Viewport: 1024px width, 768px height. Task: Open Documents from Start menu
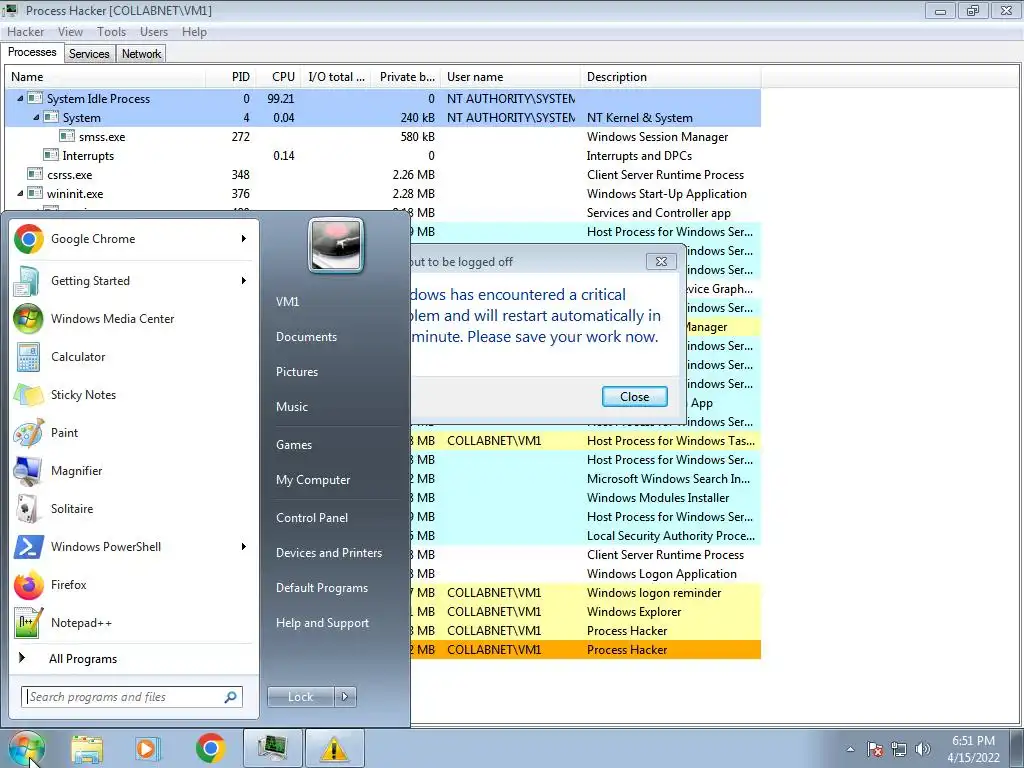coord(306,337)
